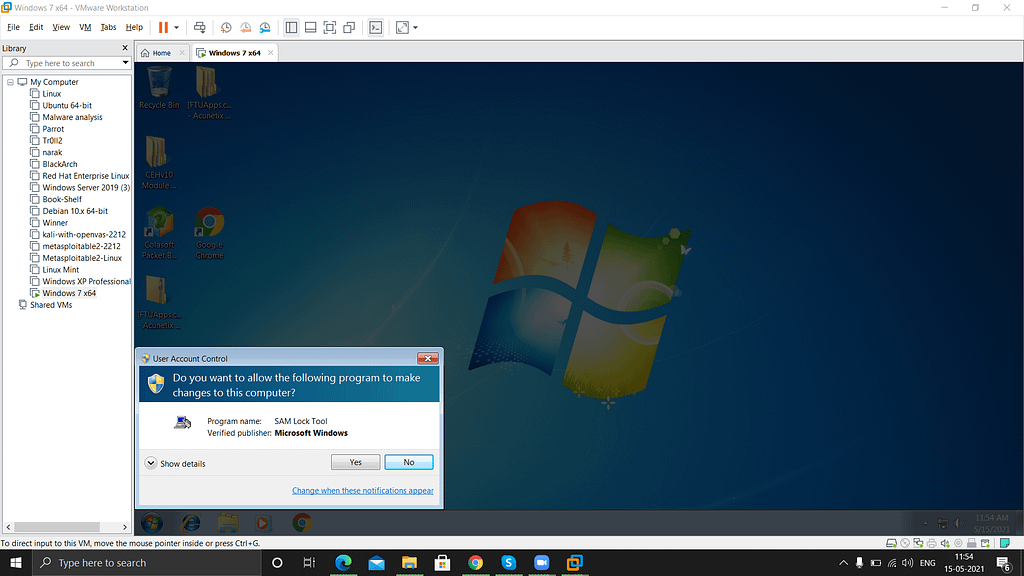Viewport: 1024px width, 576px height.
Task: Open Skype from the host taskbar
Action: pos(508,562)
